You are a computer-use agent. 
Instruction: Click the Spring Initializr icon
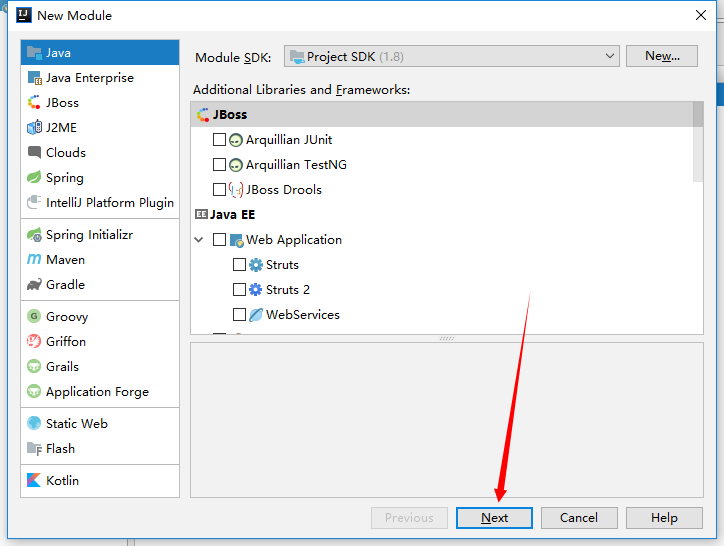(x=34, y=235)
